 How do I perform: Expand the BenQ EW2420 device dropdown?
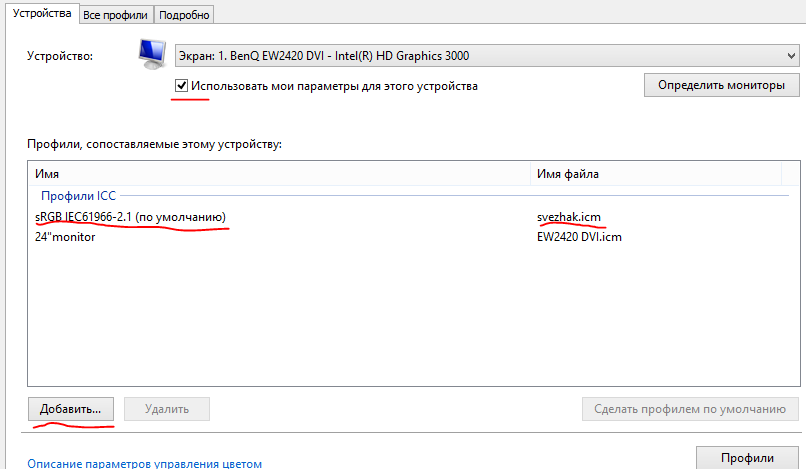(x=485, y=56)
